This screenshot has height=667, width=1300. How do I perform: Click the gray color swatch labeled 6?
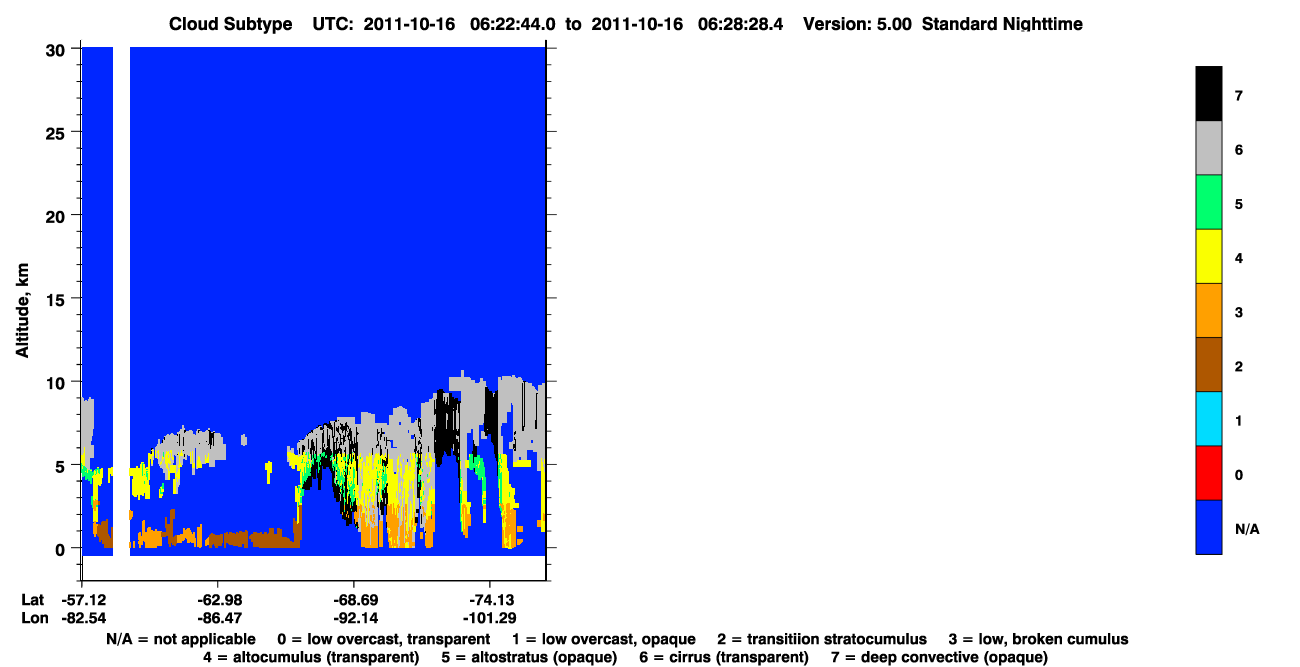point(1208,148)
